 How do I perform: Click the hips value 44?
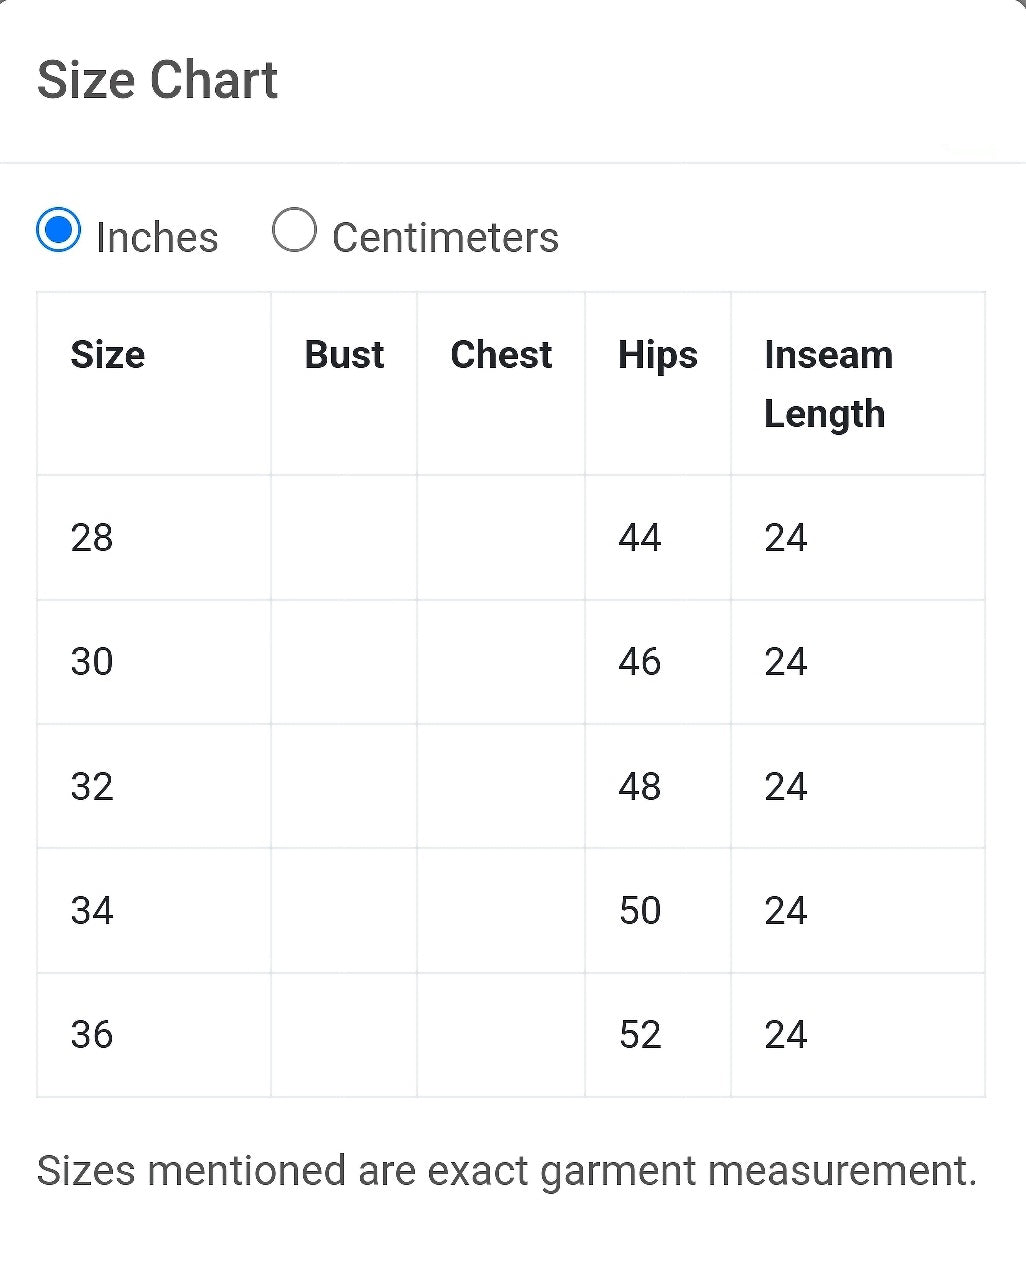coord(640,538)
